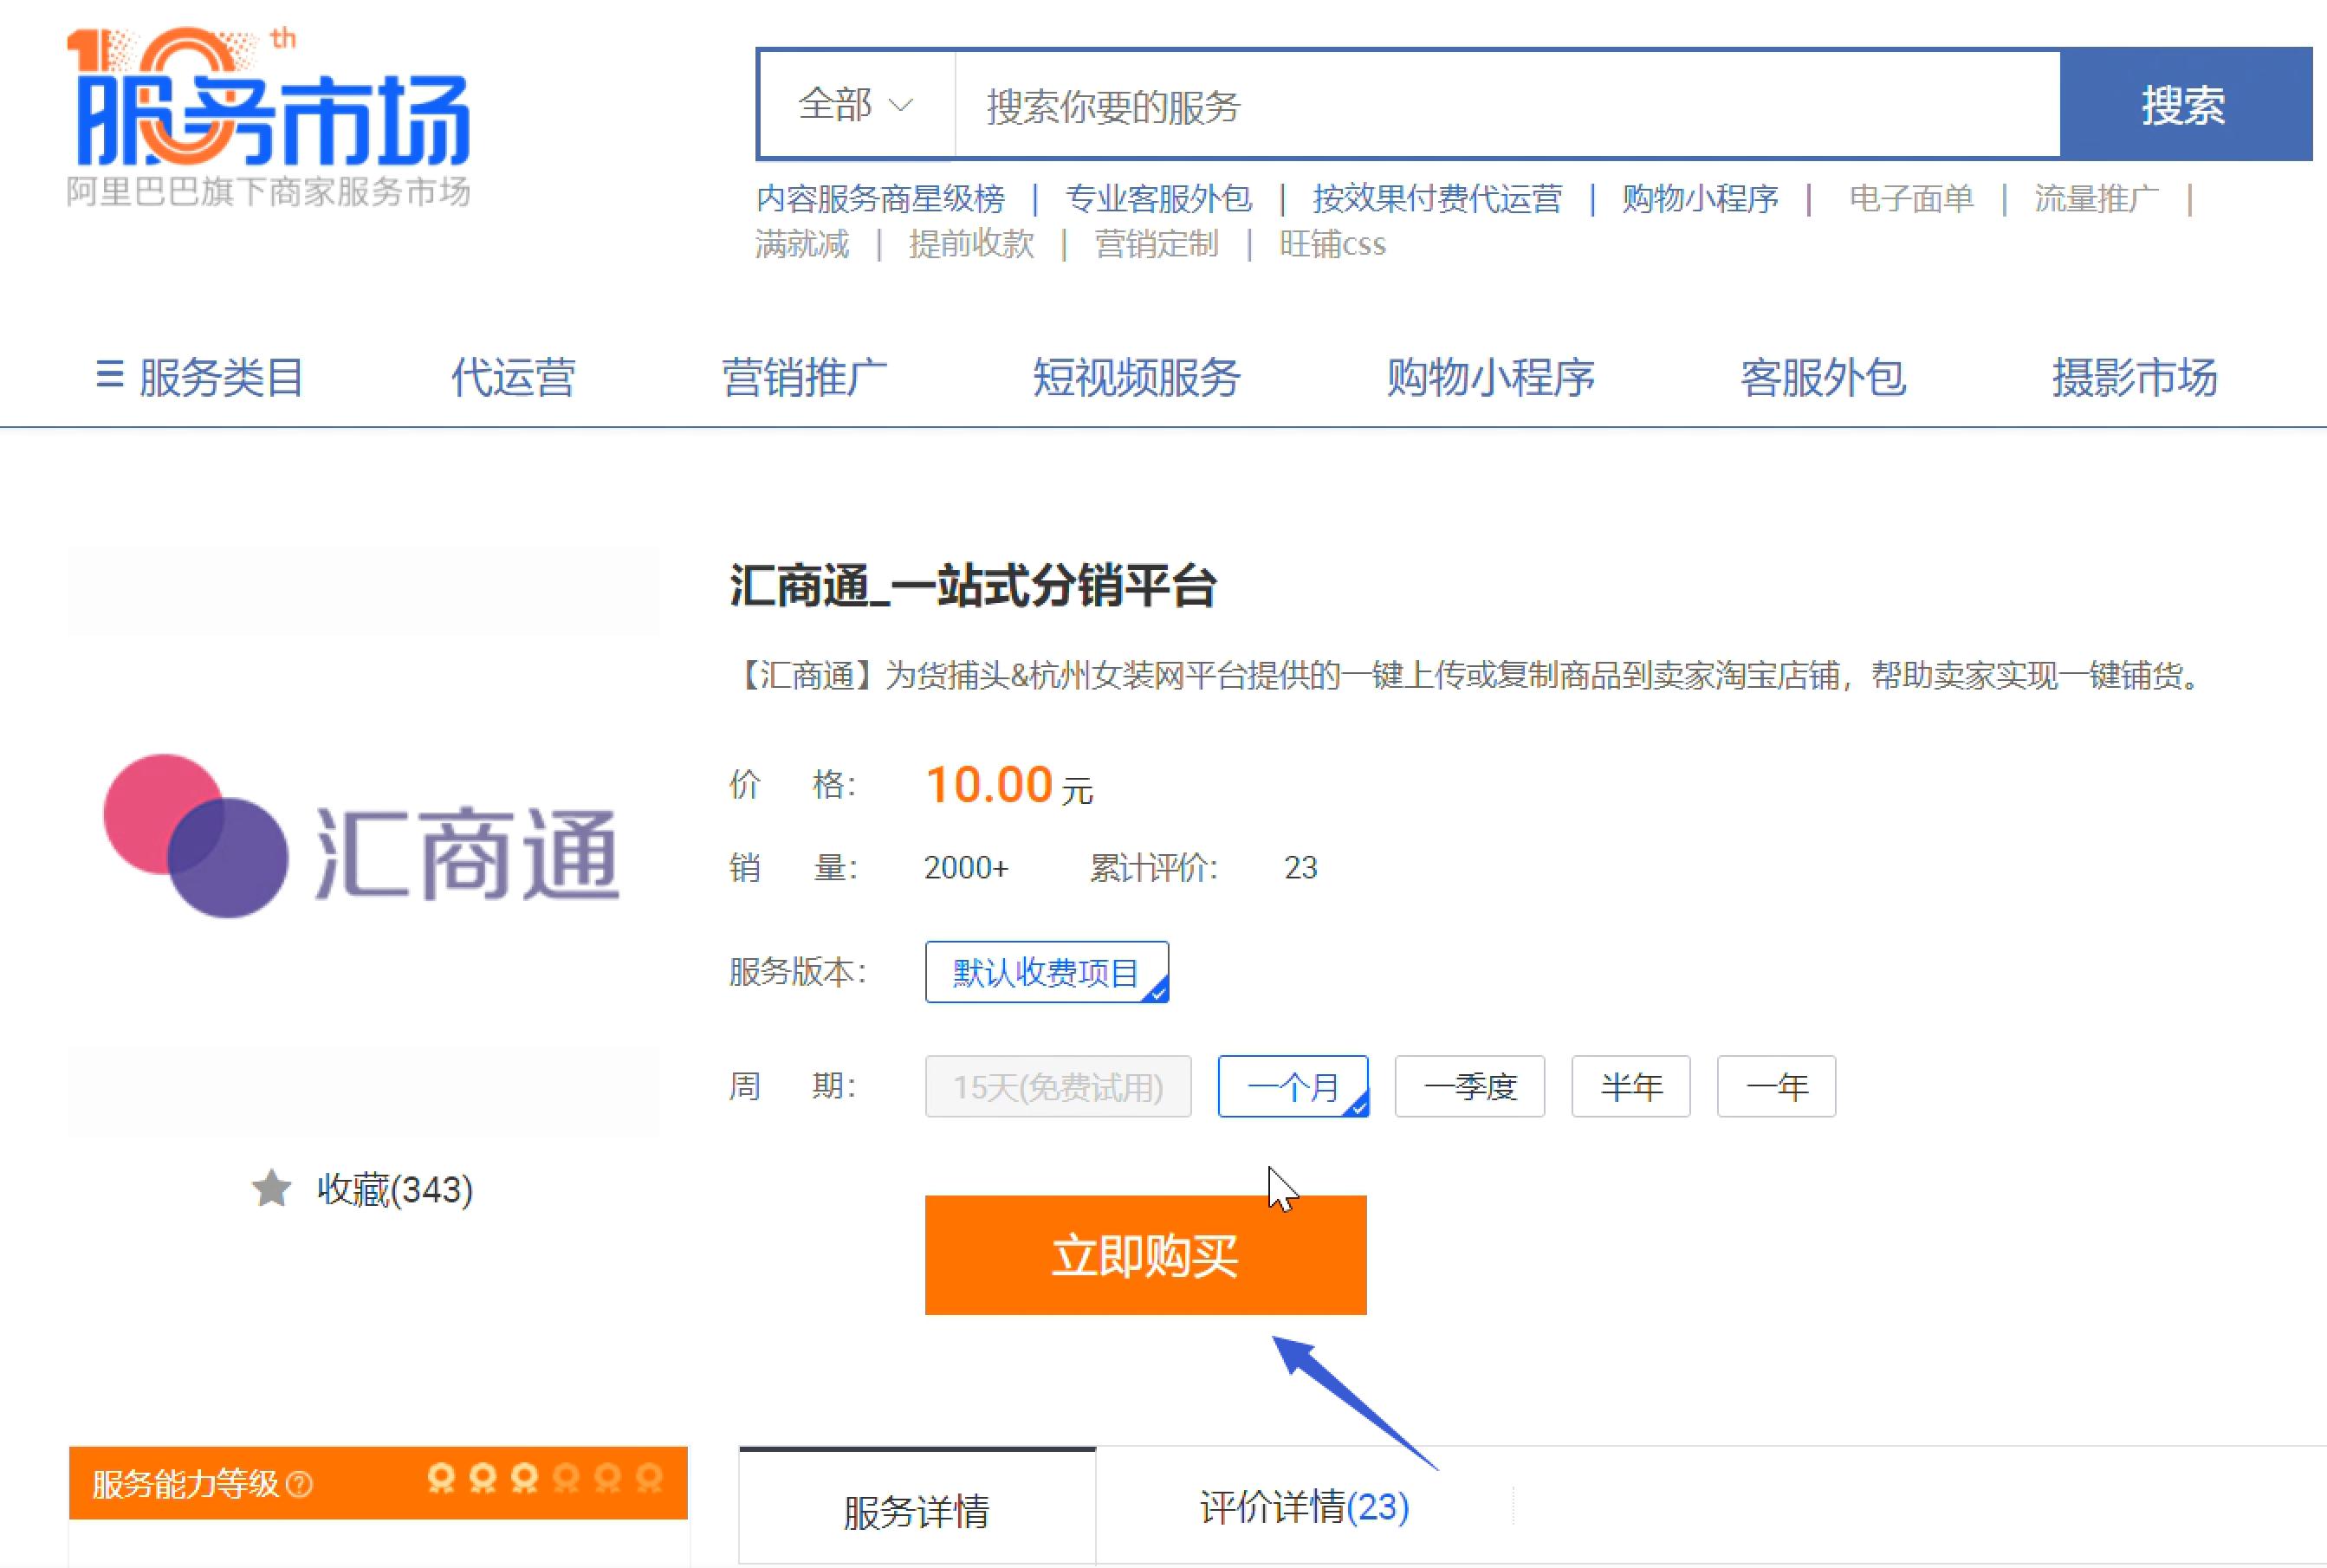This screenshot has height=1568, width=2327.
Task: Click the 收藏(343) text
Action: point(395,1190)
